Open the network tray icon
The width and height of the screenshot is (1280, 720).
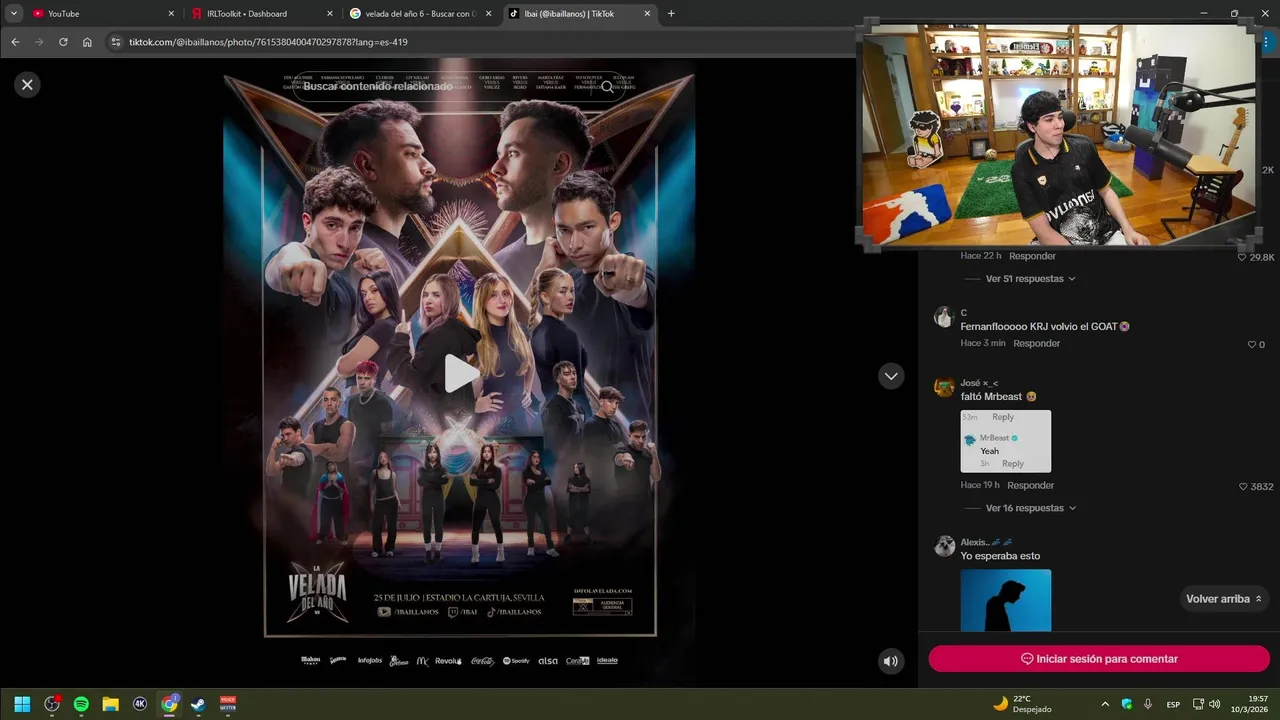pyautogui.click(x=1199, y=704)
